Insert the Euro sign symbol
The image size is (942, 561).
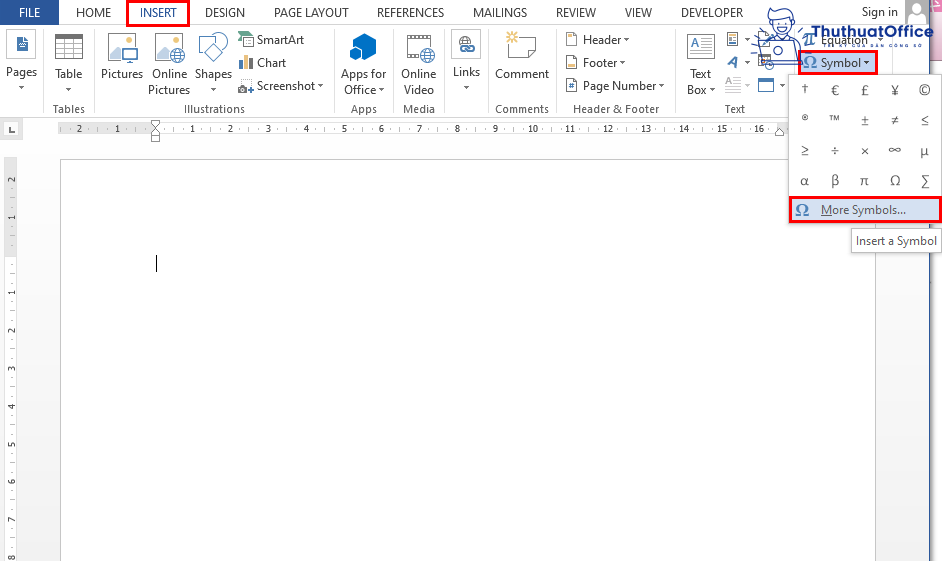835,89
